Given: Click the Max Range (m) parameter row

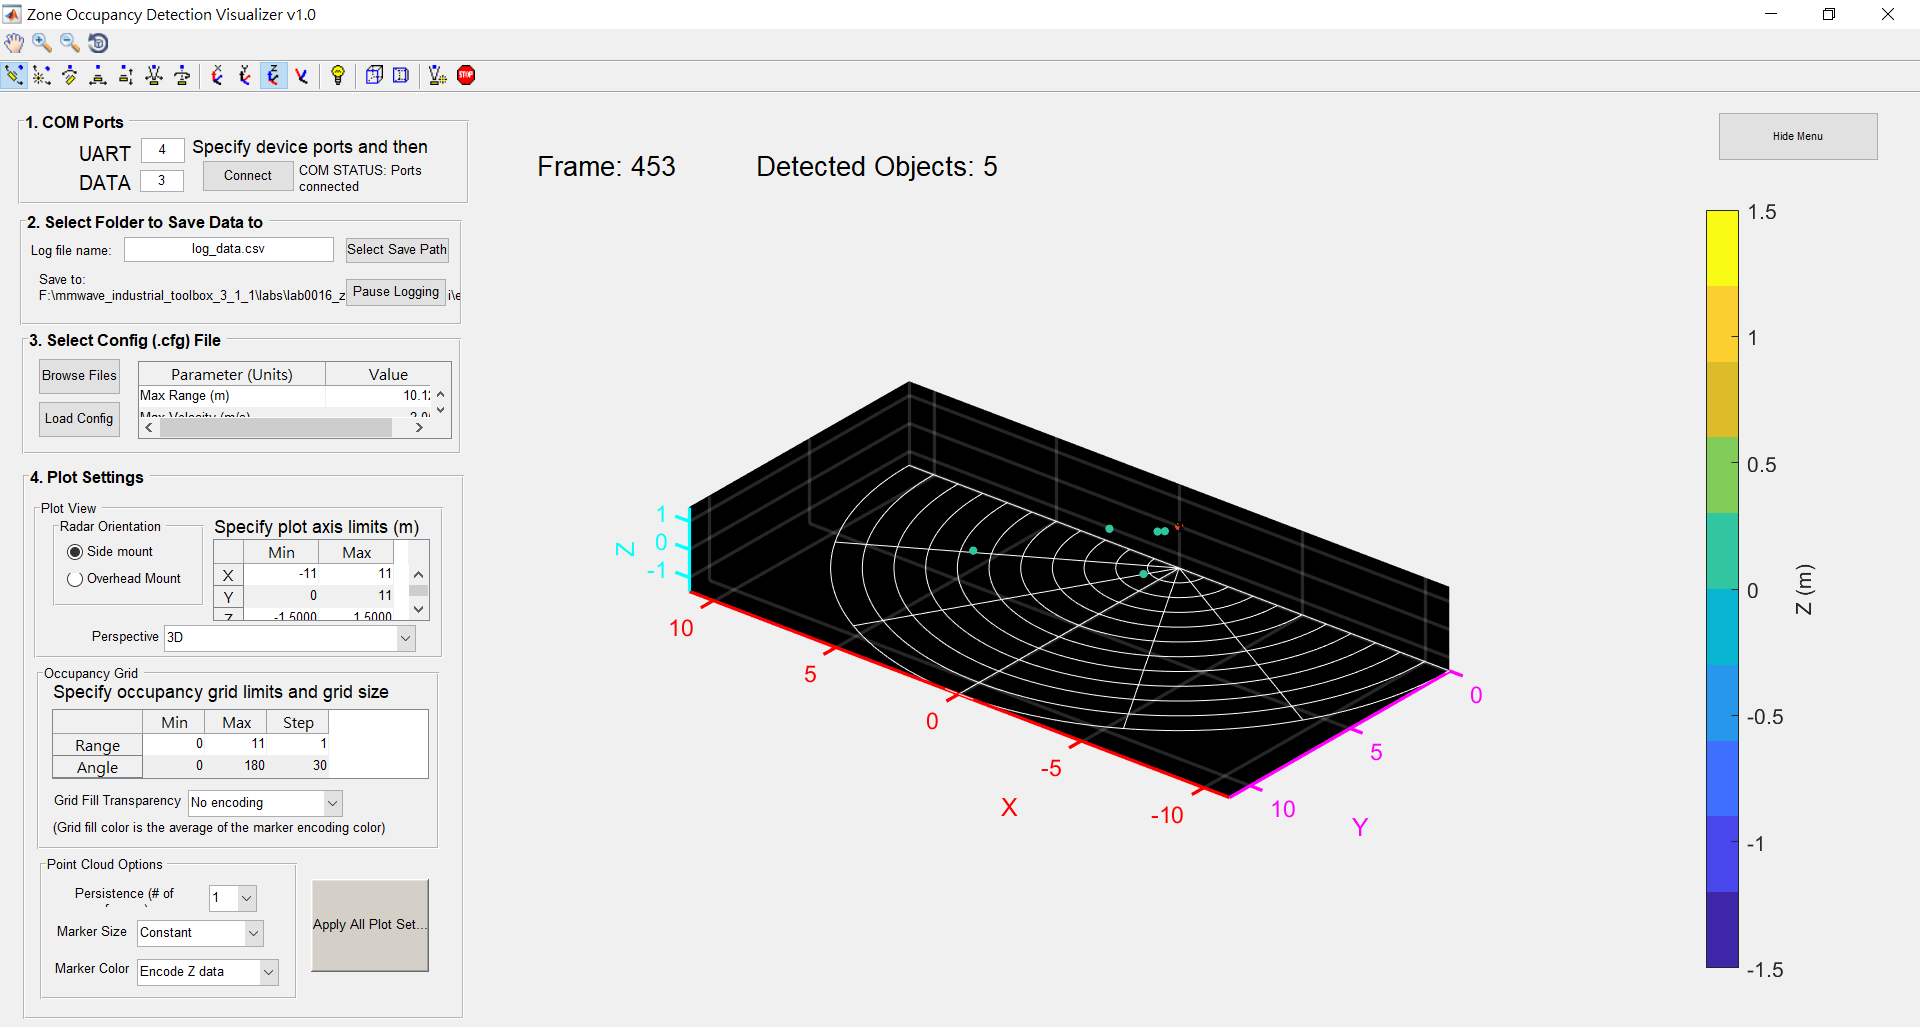Looking at the screenshot, I should 285,396.
